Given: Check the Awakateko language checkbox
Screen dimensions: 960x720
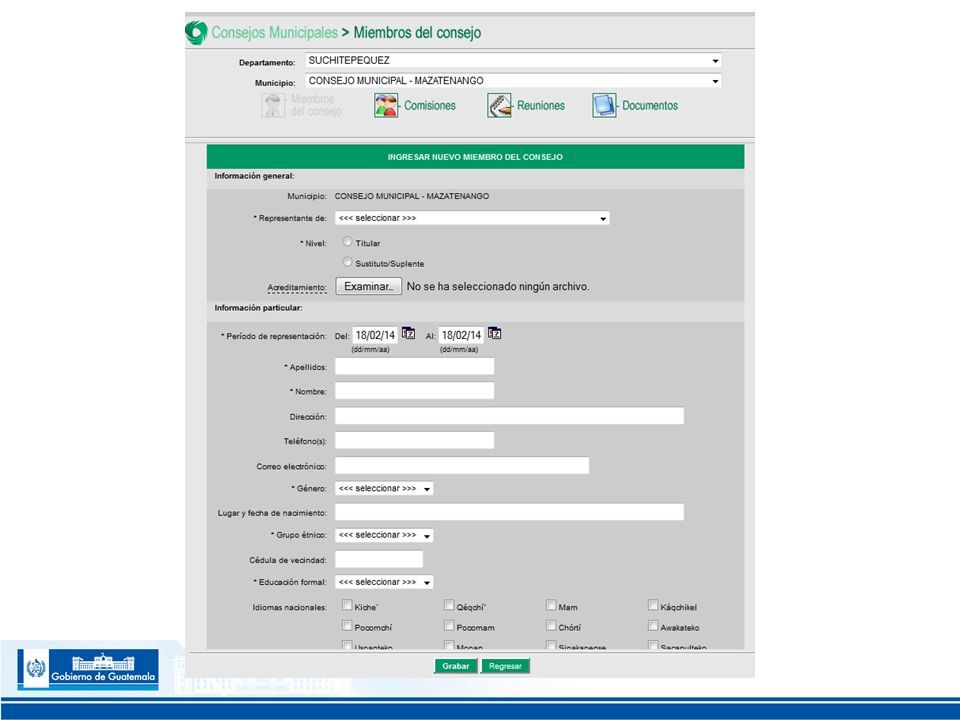Looking at the screenshot, I should coord(653,626).
